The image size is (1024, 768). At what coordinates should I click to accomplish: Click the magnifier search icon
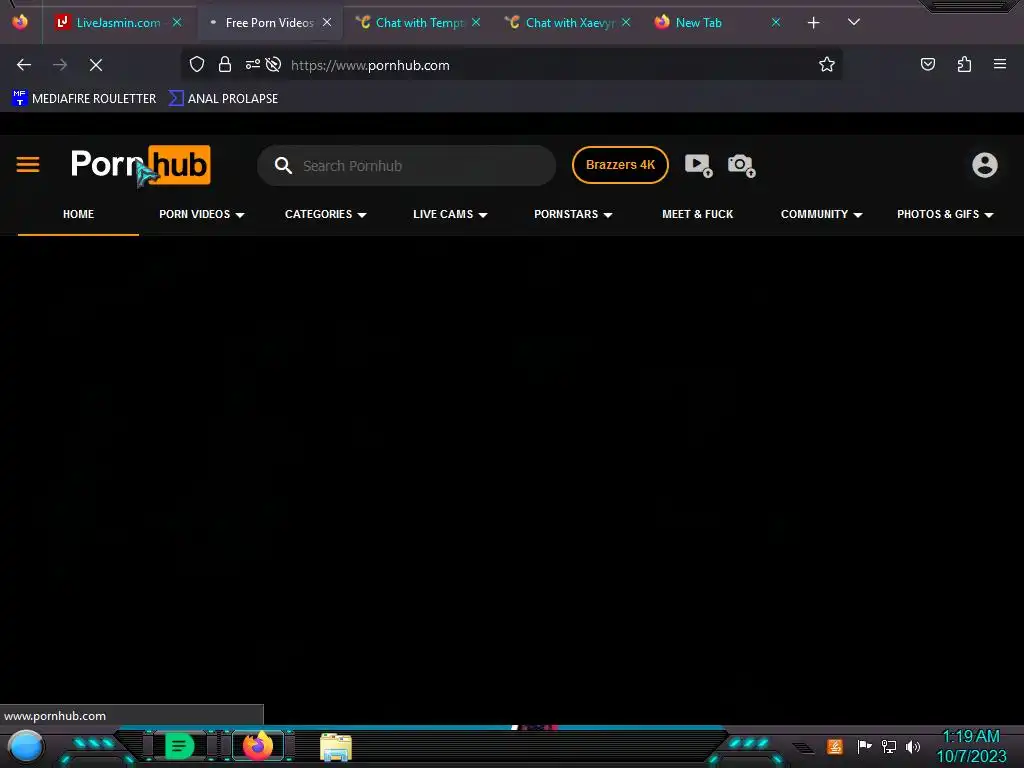(x=283, y=165)
